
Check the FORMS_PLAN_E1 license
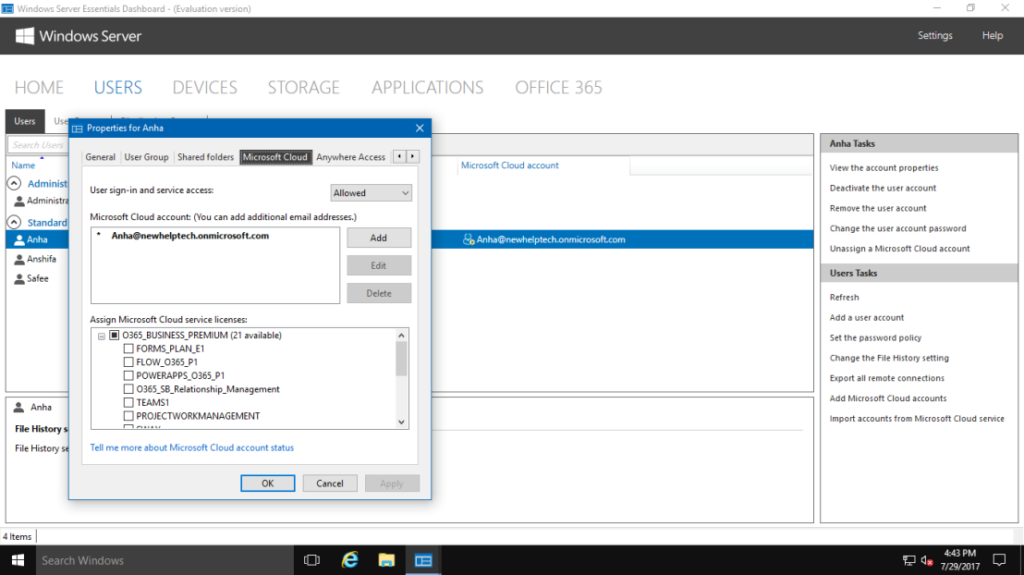click(x=128, y=349)
